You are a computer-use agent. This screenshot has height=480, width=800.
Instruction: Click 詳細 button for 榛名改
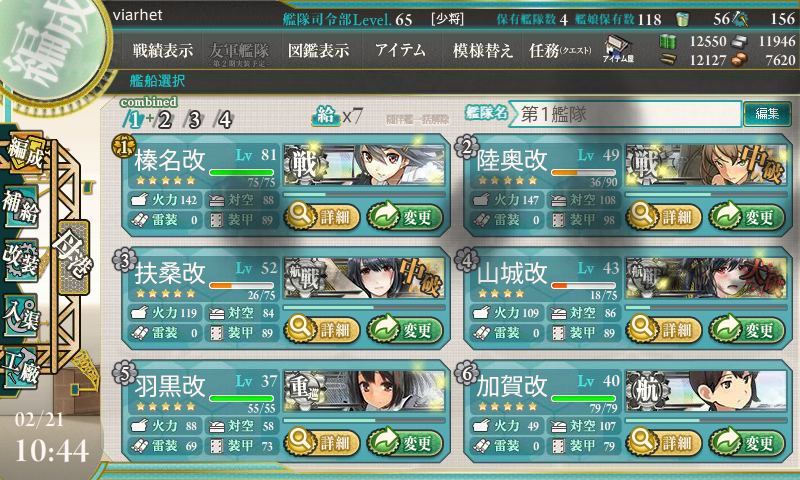tap(322, 217)
